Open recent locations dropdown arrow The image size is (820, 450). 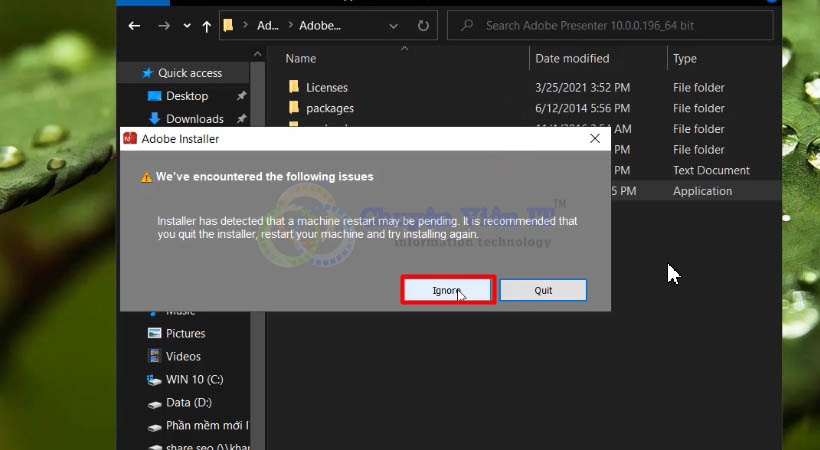pos(187,26)
